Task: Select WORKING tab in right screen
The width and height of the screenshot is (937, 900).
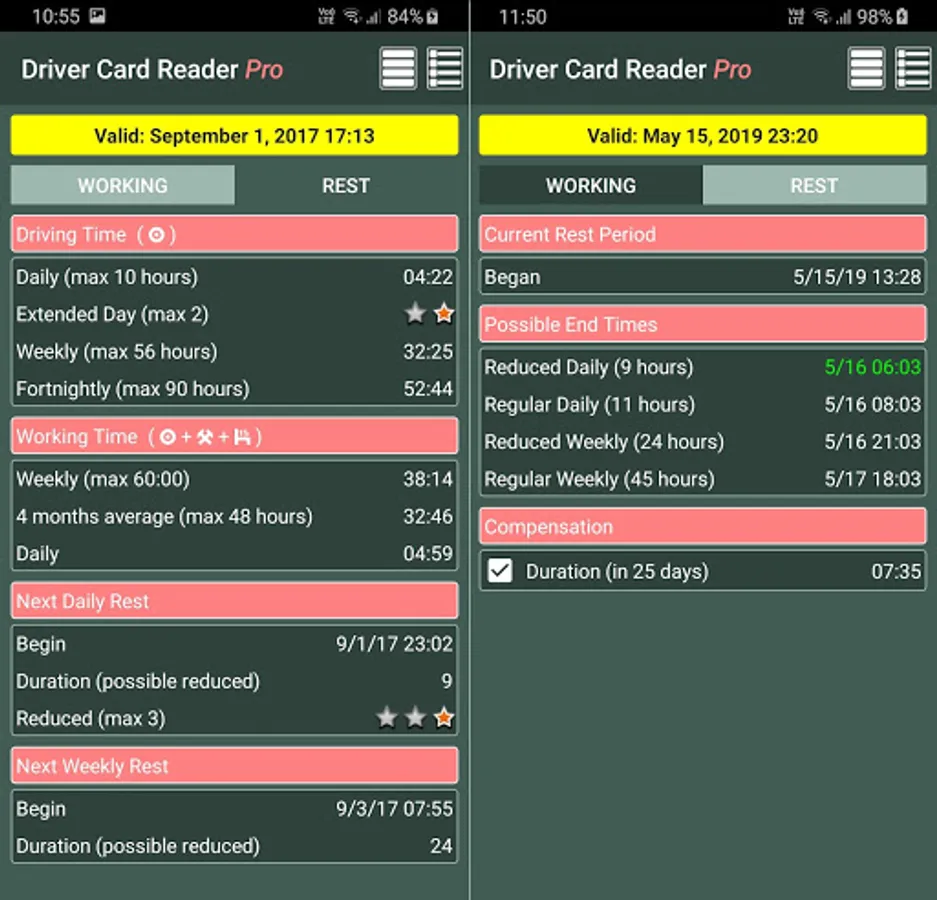Action: coord(590,185)
